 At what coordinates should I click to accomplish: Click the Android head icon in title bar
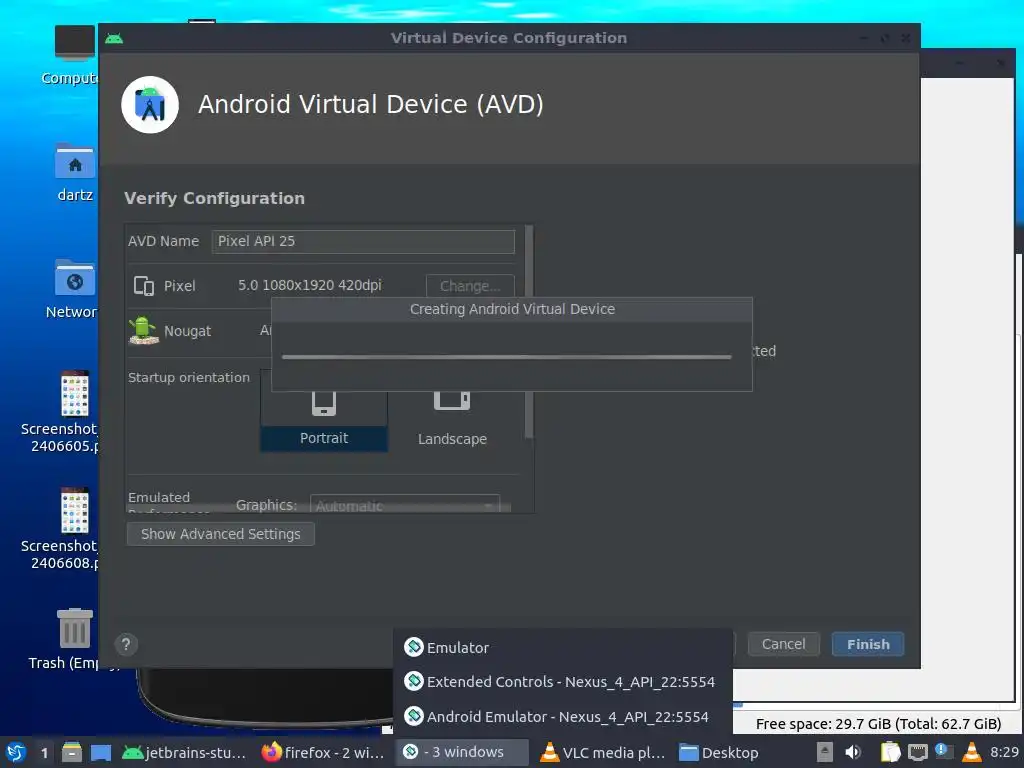(114, 39)
